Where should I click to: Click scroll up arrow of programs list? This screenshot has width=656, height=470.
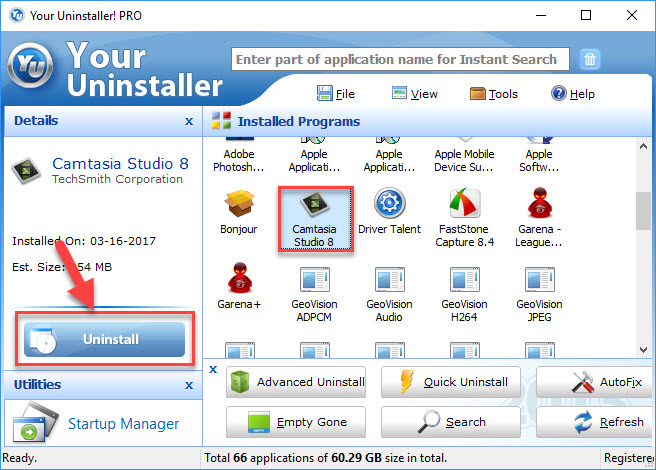643,146
